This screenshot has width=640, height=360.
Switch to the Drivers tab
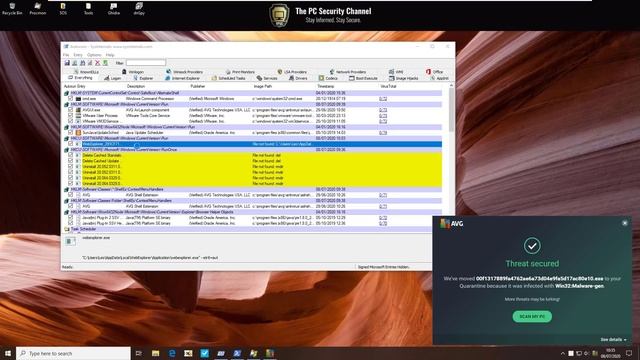pos(298,78)
